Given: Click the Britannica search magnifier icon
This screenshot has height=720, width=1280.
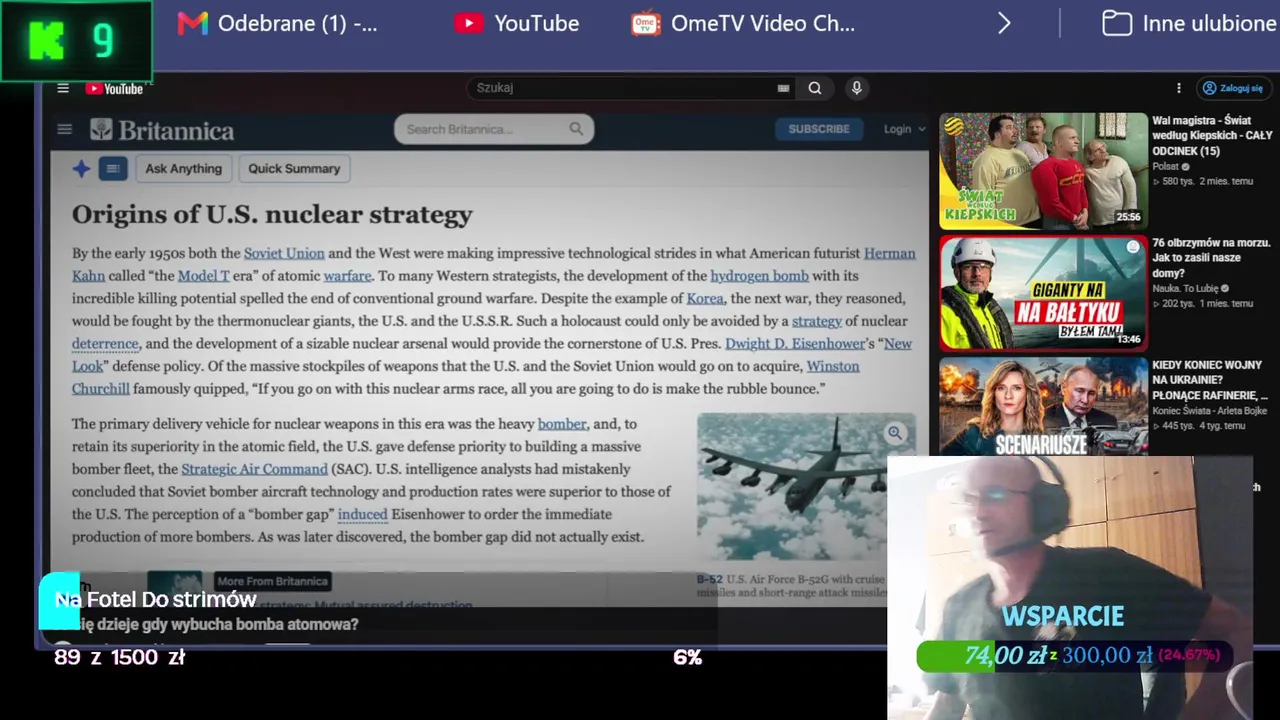Looking at the screenshot, I should [576, 129].
